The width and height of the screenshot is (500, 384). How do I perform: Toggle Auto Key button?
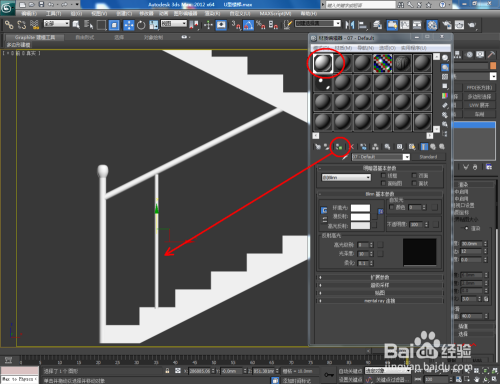[x=350, y=371]
